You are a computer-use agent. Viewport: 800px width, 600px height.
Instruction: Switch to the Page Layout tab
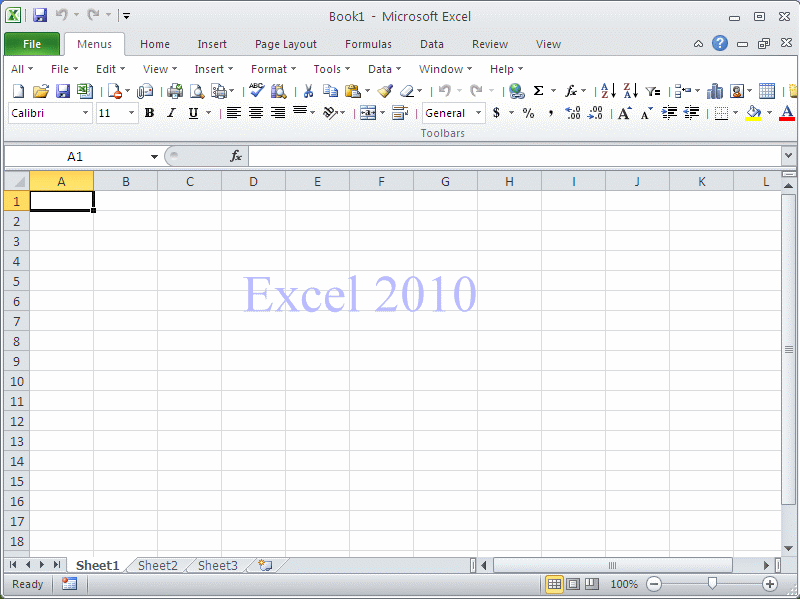[286, 44]
